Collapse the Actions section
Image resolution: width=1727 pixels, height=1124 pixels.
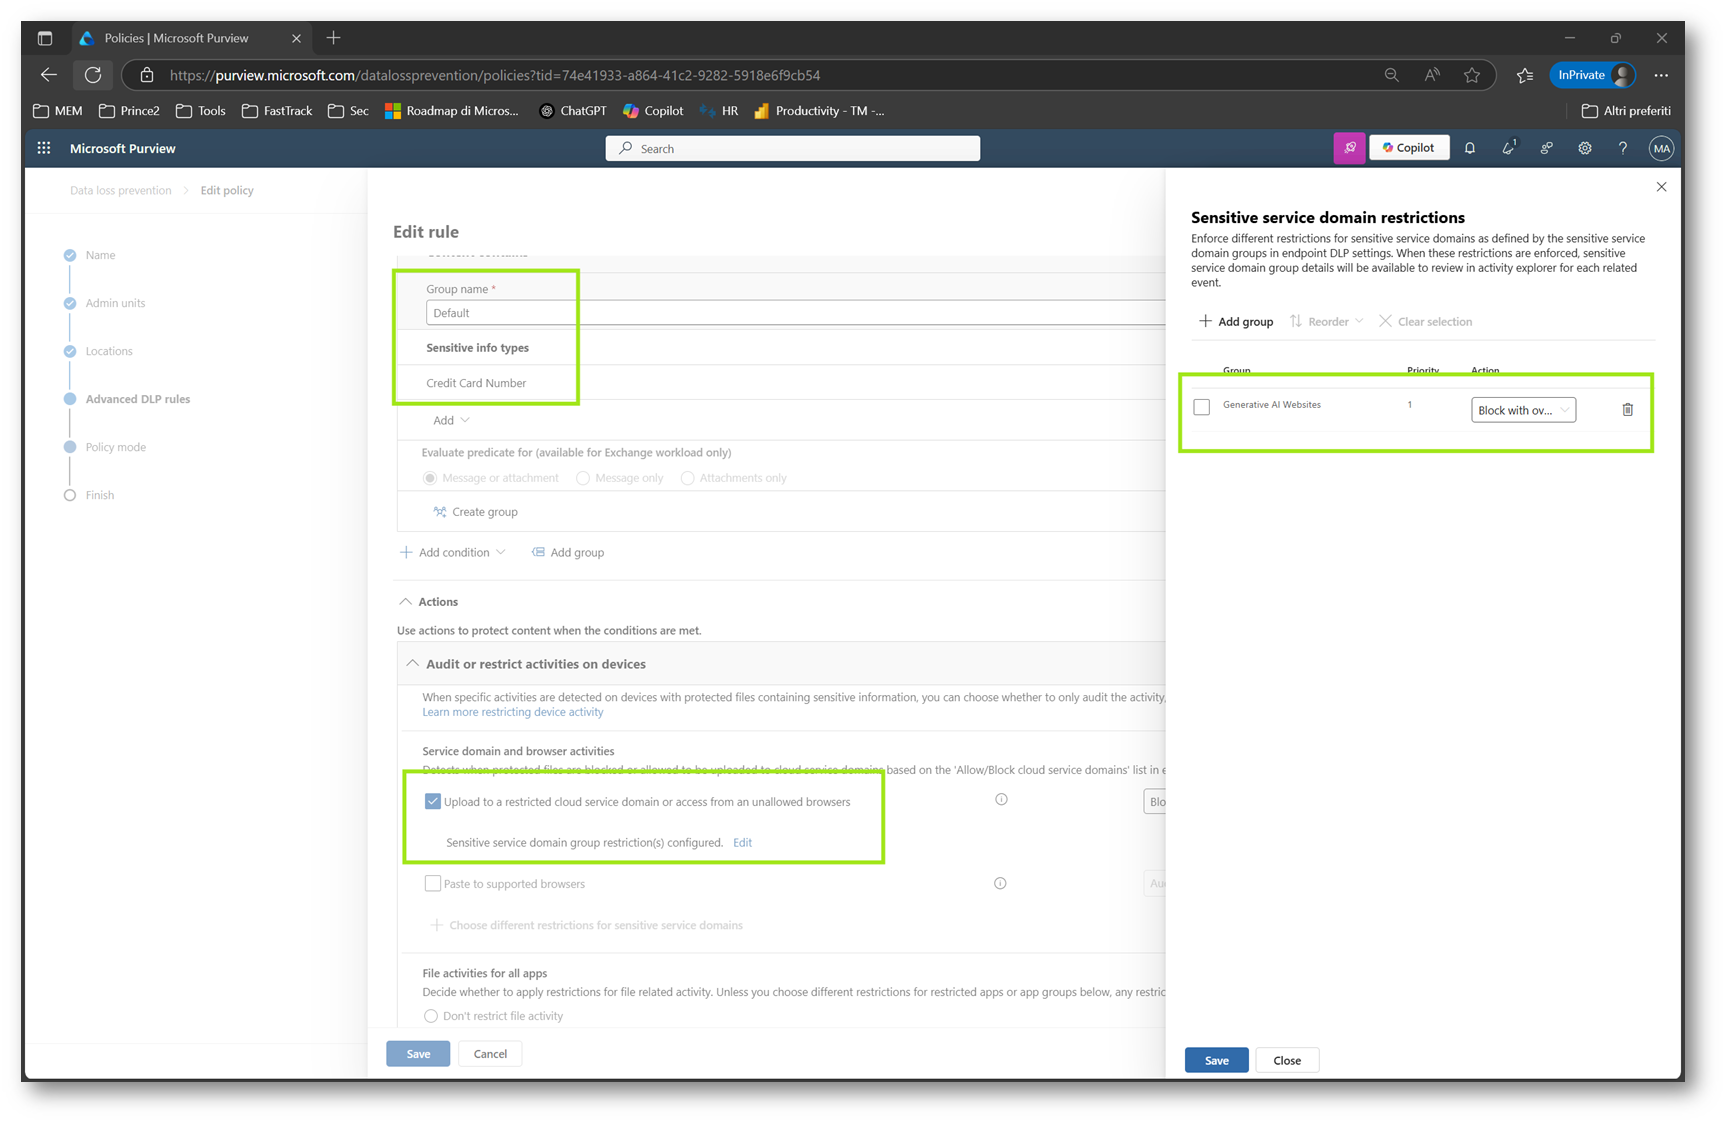(x=405, y=601)
